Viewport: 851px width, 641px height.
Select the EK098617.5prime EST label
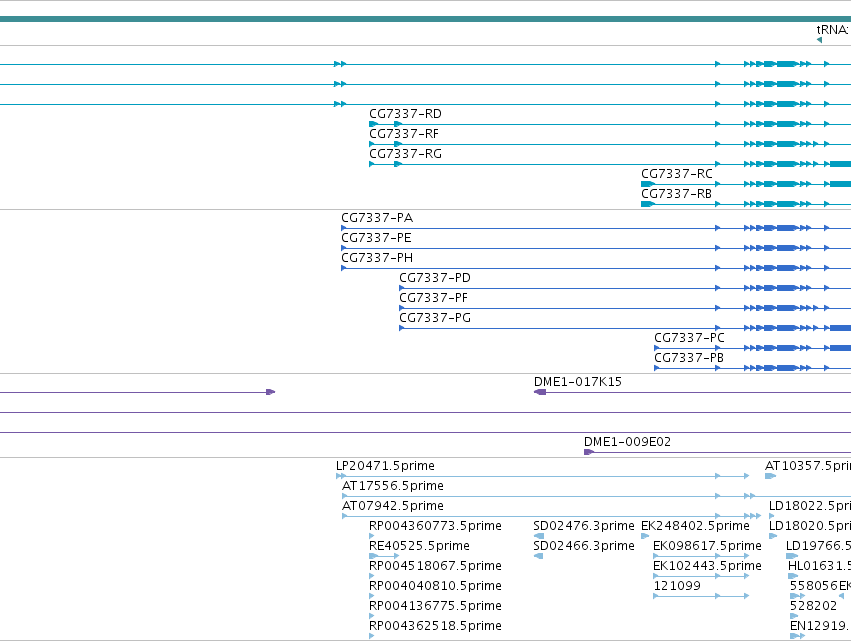tap(707, 547)
